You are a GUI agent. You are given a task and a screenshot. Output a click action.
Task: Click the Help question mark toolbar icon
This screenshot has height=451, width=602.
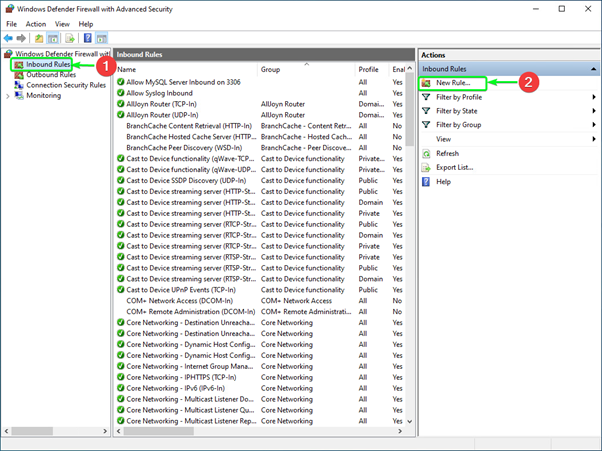pos(88,38)
